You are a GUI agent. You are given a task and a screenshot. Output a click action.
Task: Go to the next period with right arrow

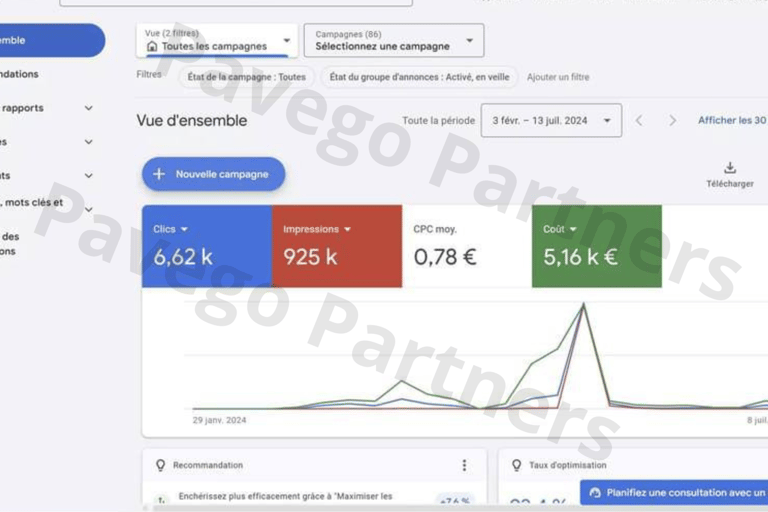(672, 121)
